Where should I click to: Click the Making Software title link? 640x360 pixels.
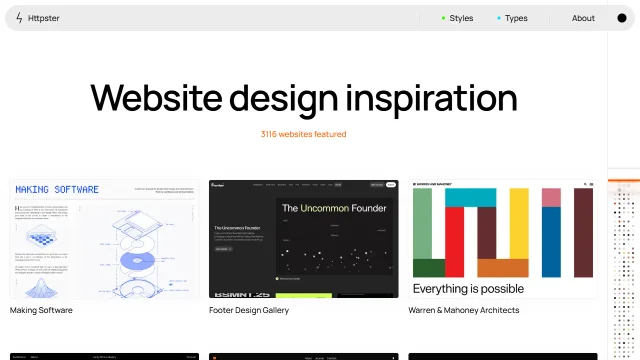[x=41, y=310]
